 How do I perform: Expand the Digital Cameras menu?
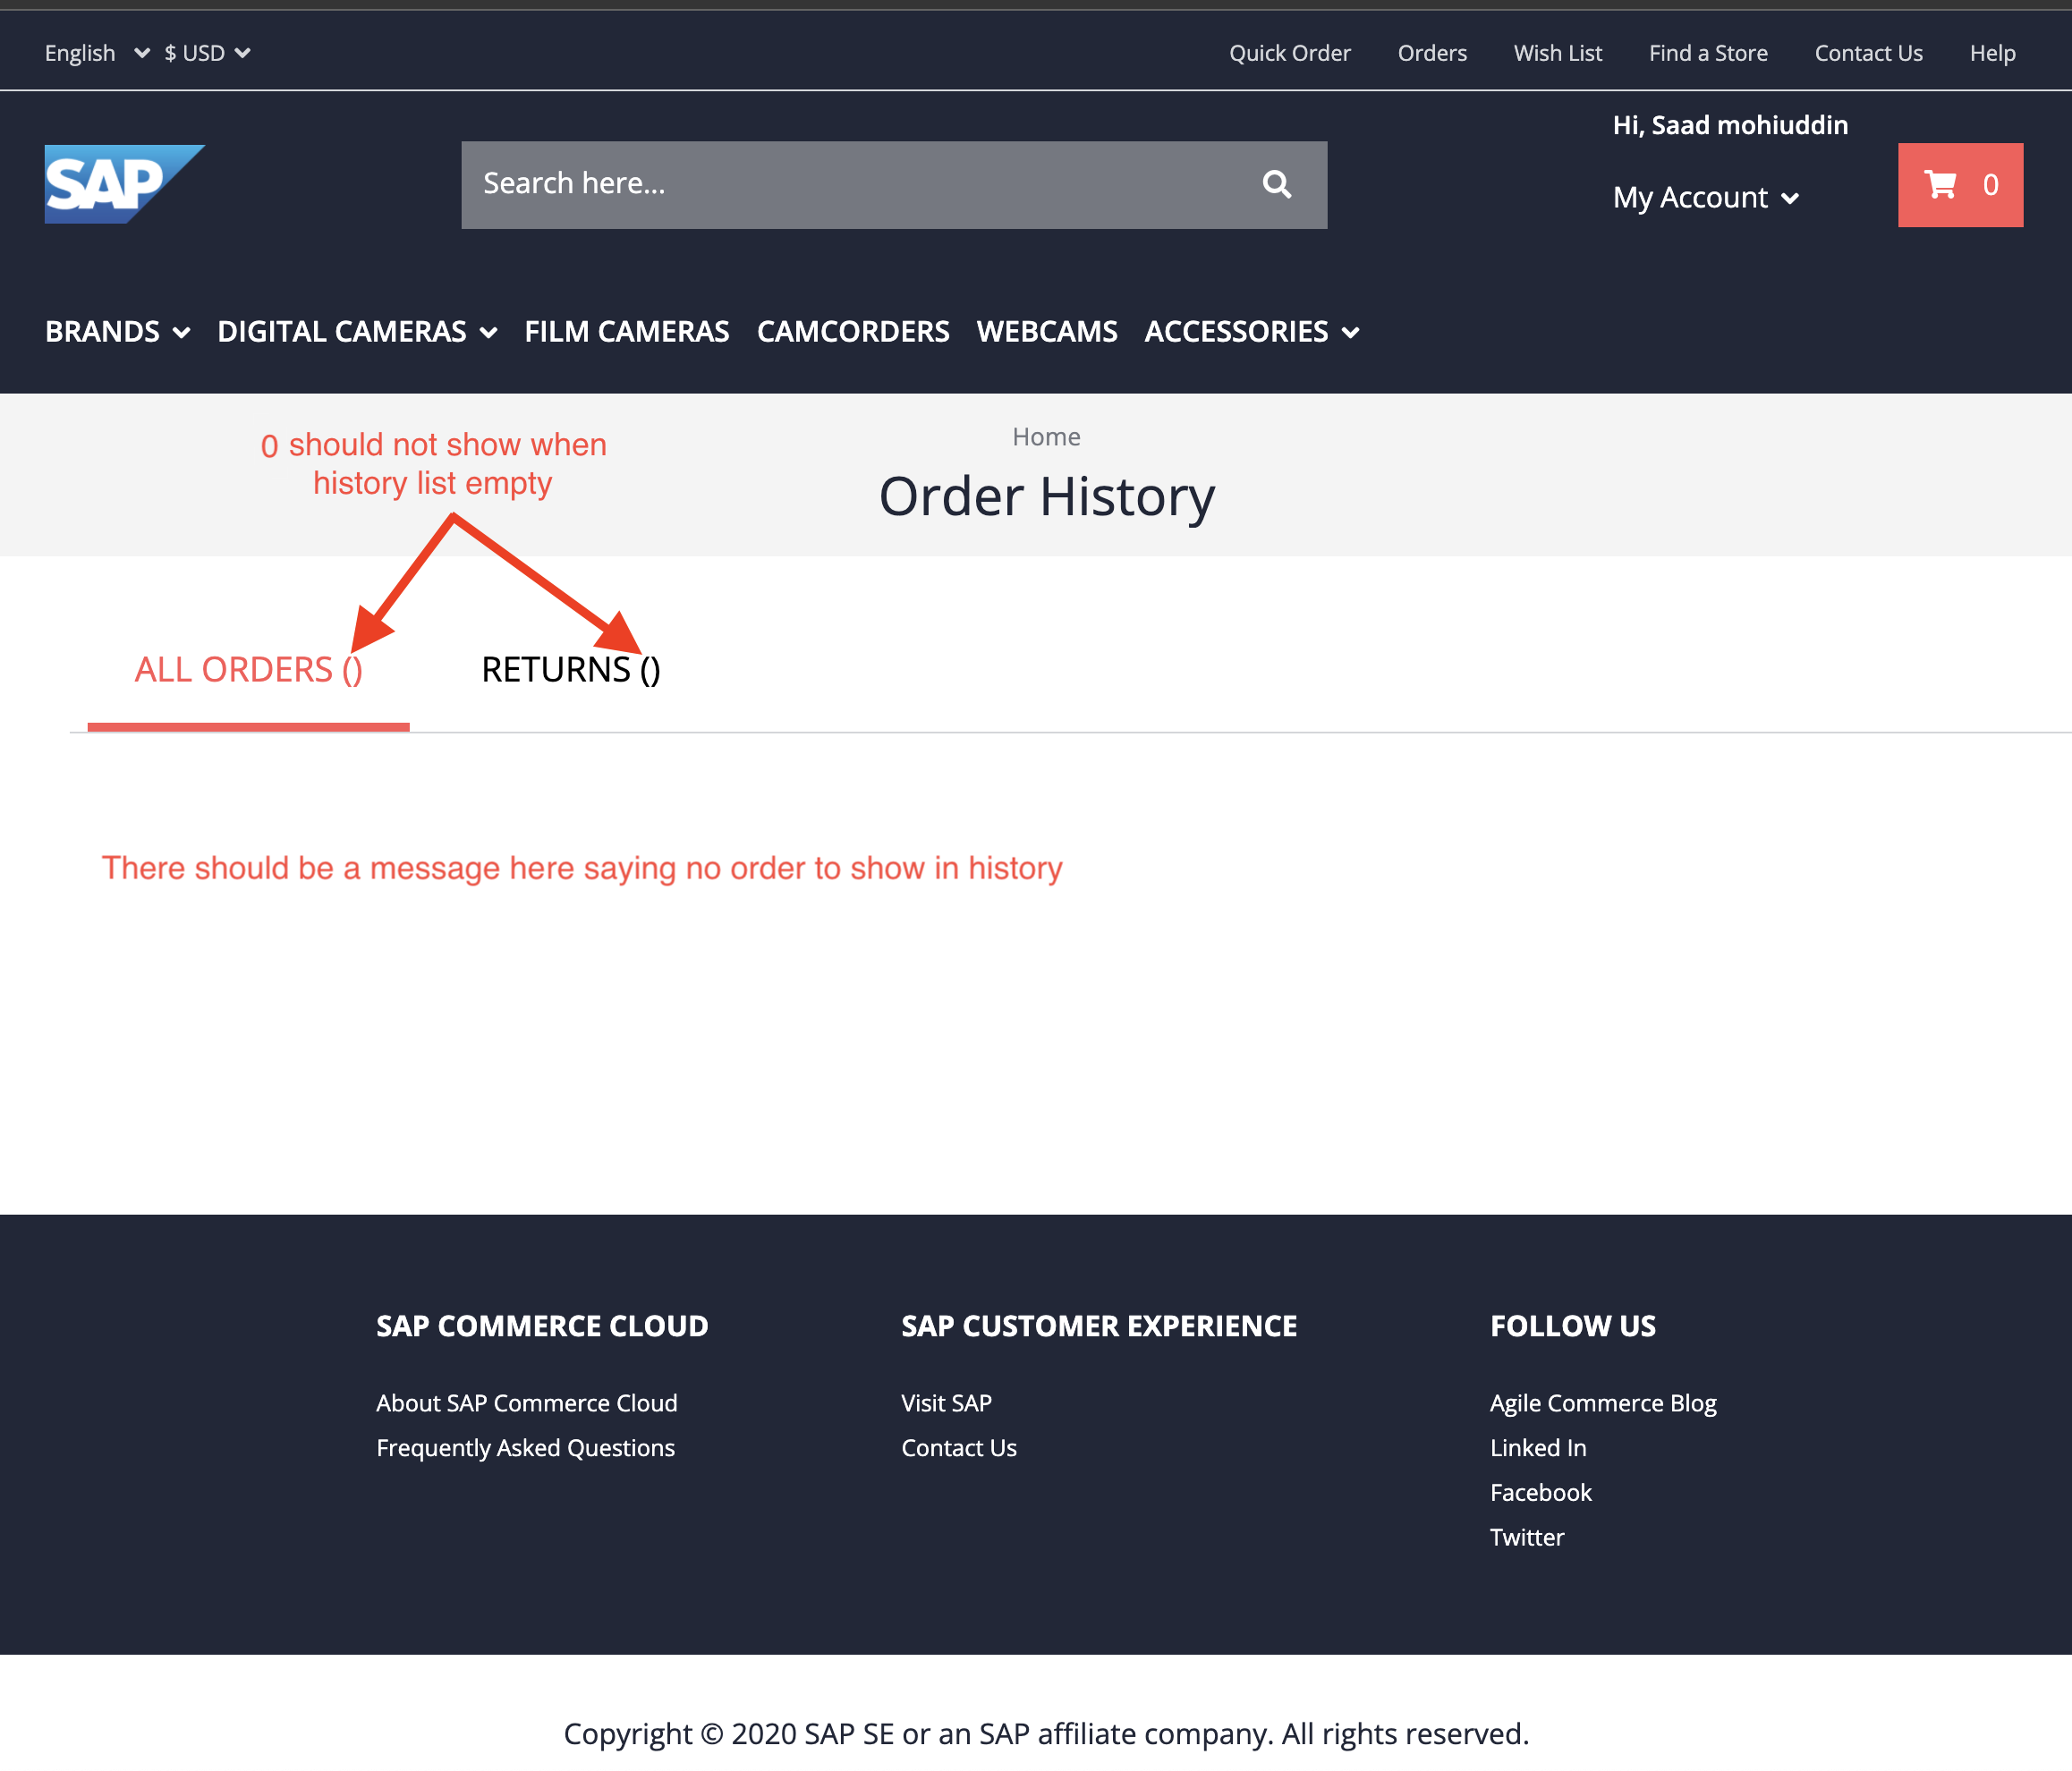[x=357, y=332]
